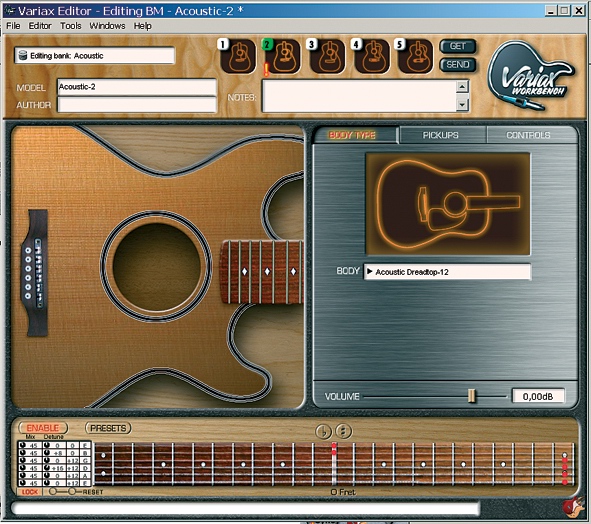The width and height of the screenshot is (591, 524).
Task: Click the VOLUME slider handle
Action: [471, 396]
